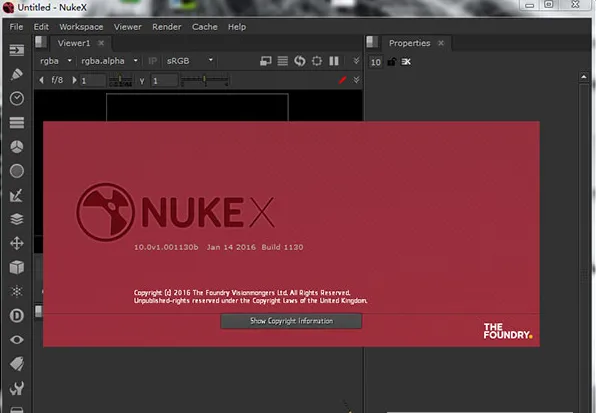Select the Viewer1 tab
596x413 pixels.
click(x=74, y=43)
